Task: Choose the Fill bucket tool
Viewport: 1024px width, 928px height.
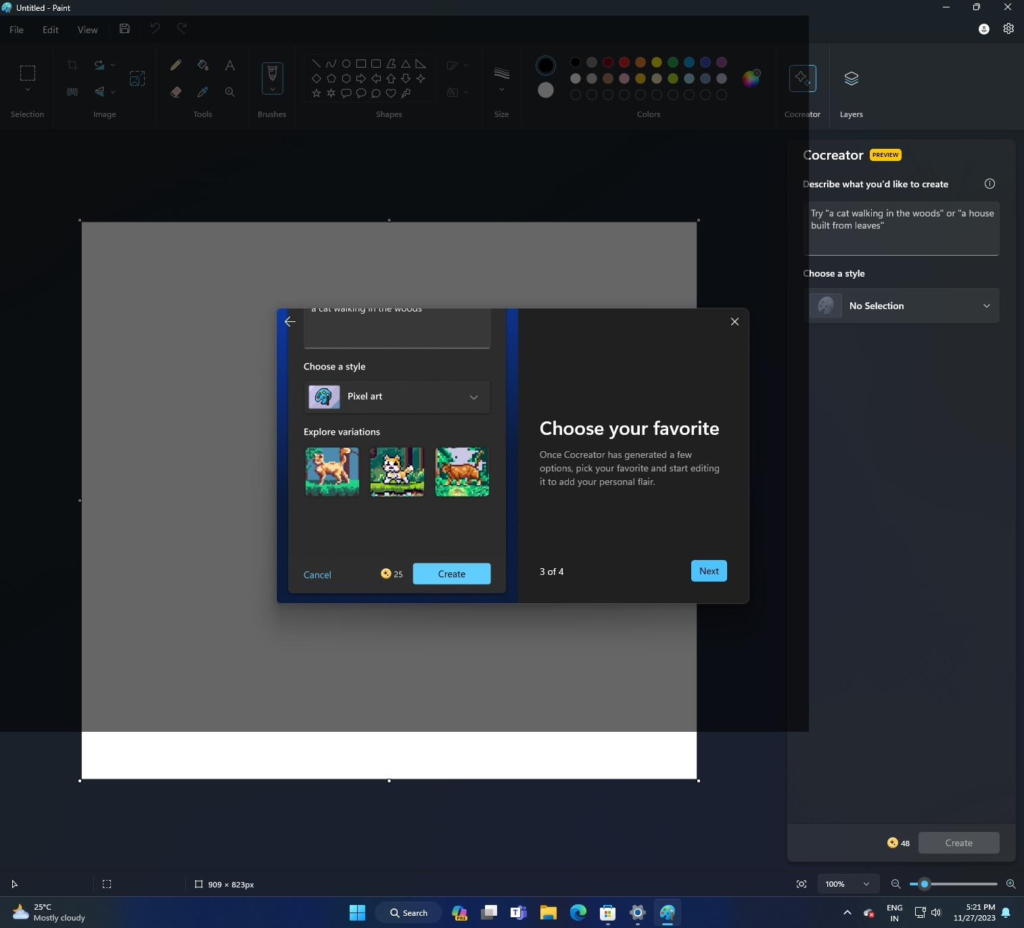Action: point(203,65)
